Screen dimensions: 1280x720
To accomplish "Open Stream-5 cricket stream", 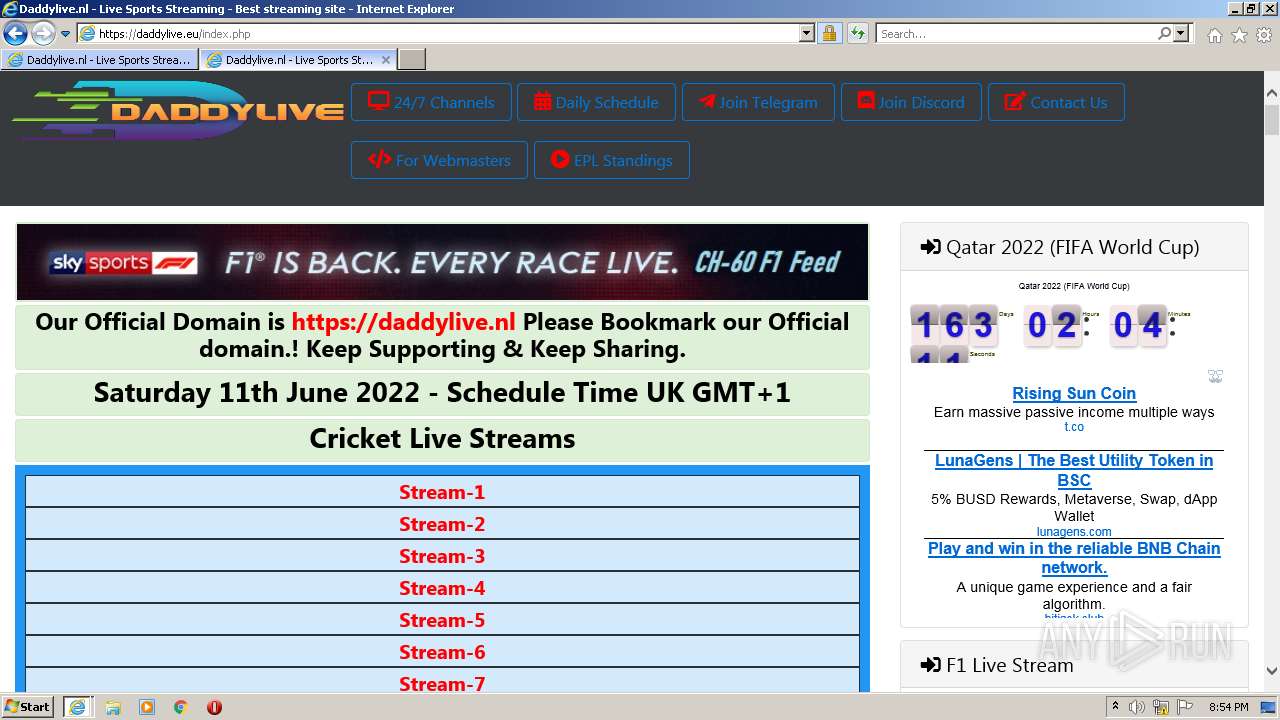I will tap(442, 620).
